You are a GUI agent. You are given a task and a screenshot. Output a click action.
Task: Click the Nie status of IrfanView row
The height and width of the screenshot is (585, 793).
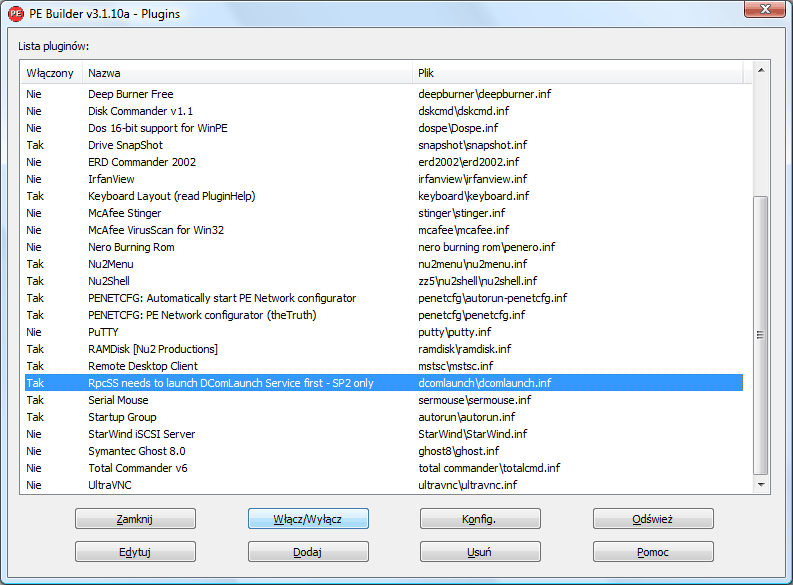[x=34, y=179]
